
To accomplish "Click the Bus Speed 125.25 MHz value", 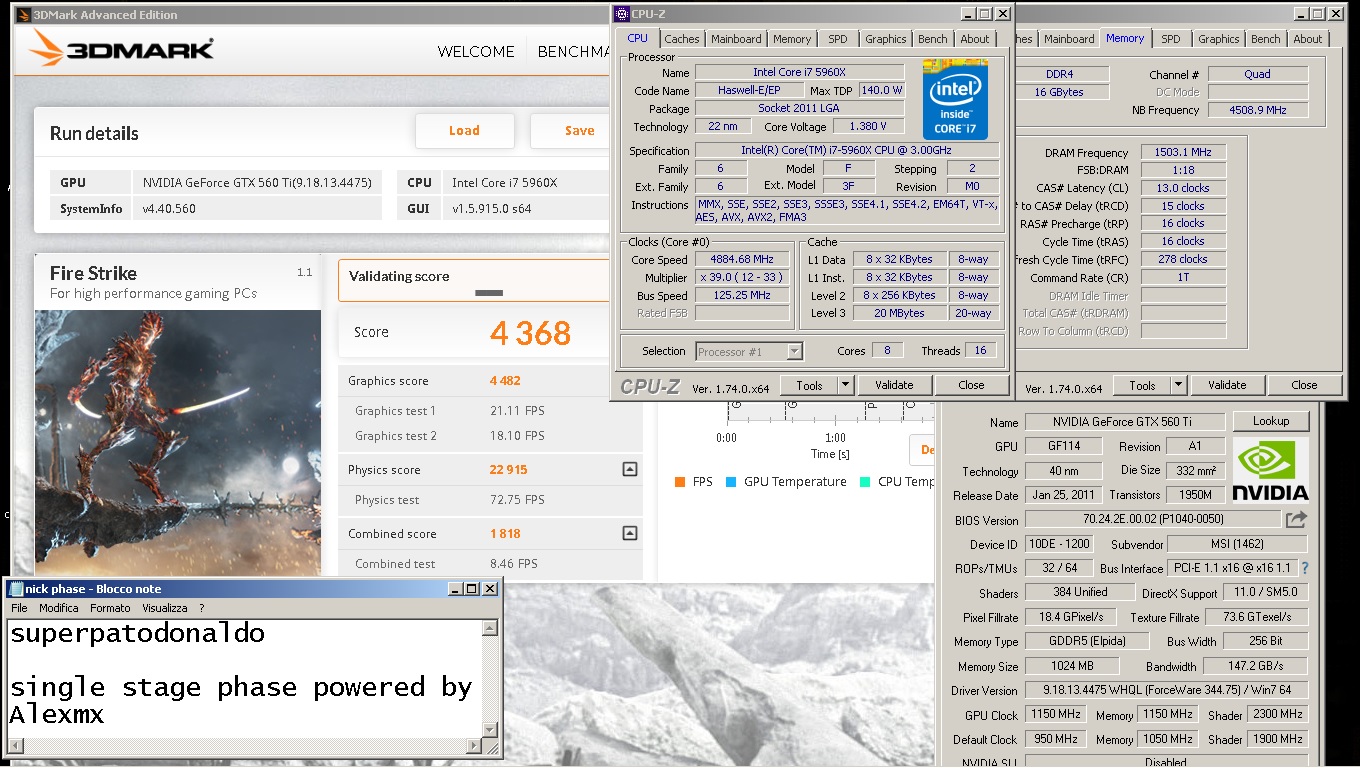I will 741,295.
